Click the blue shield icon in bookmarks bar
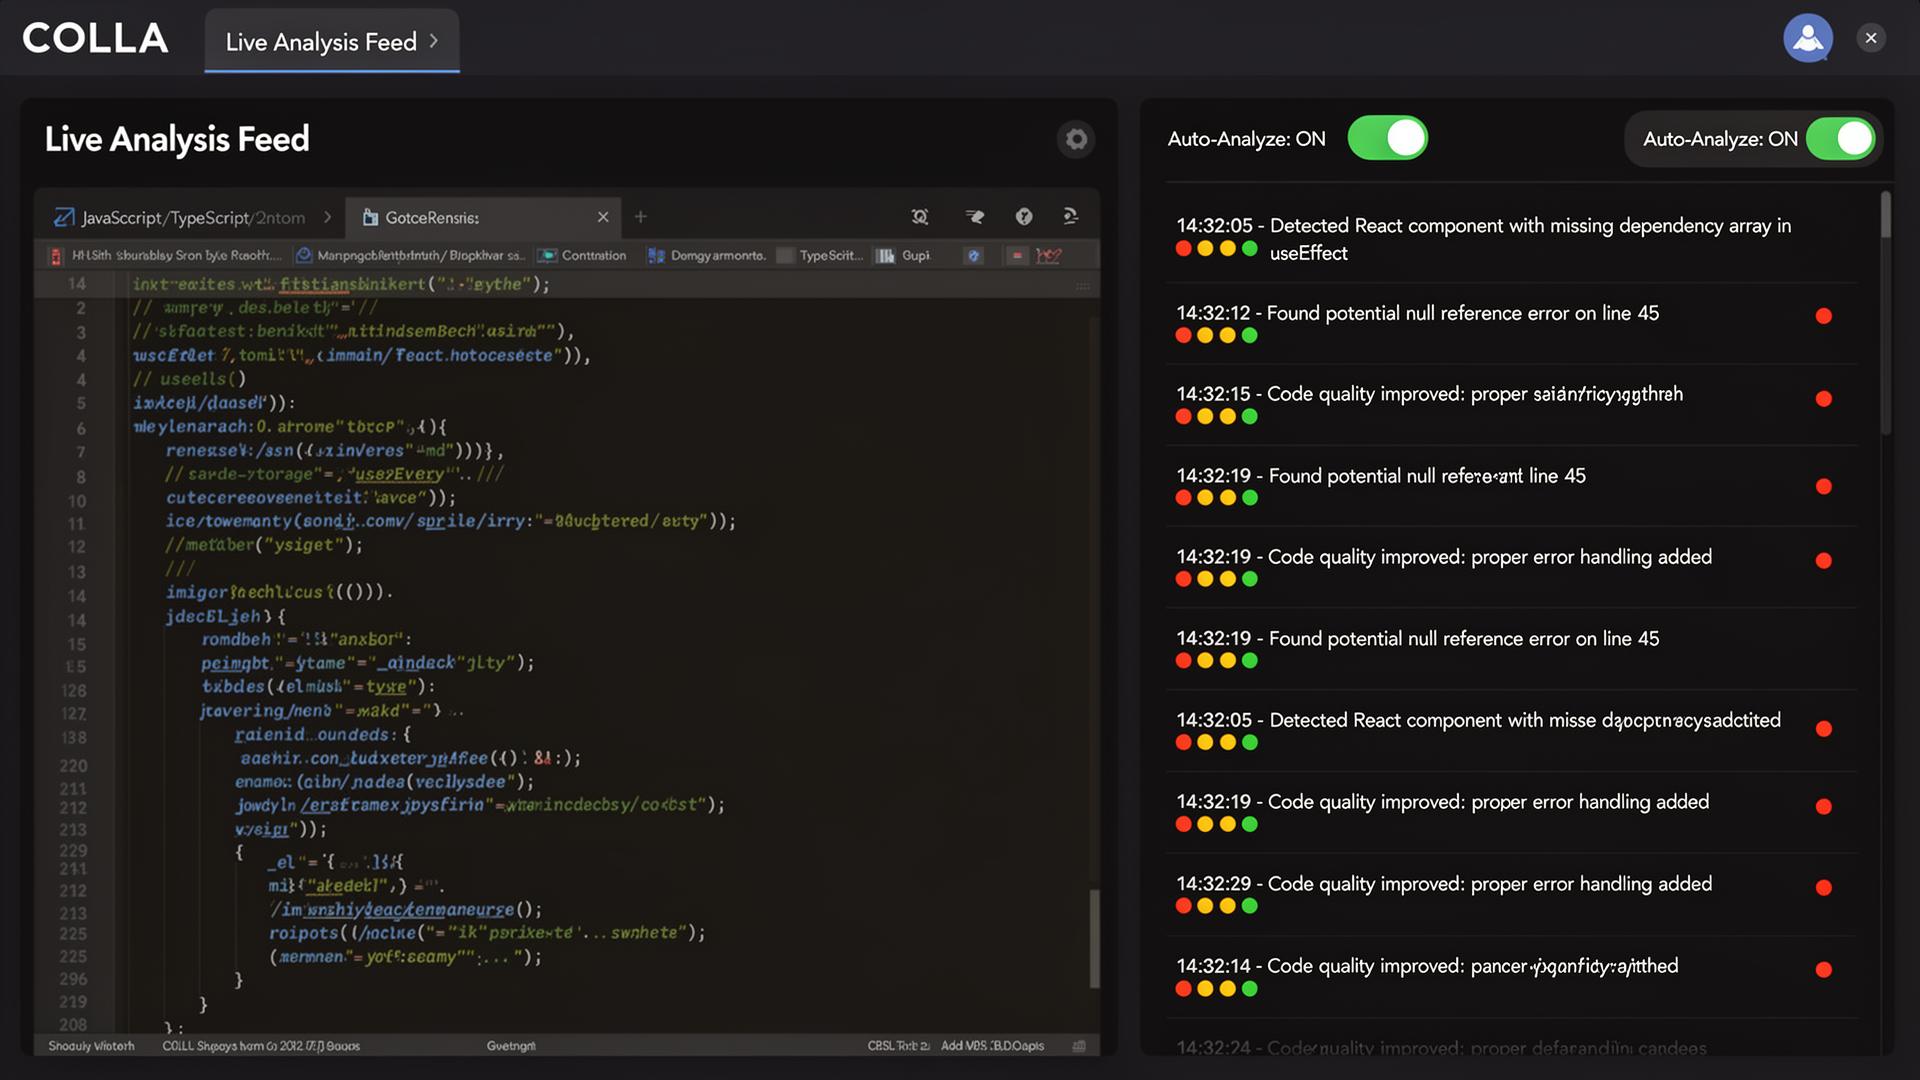The height and width of the screenshot is (1080, 1920). click(x=974, y=256)
